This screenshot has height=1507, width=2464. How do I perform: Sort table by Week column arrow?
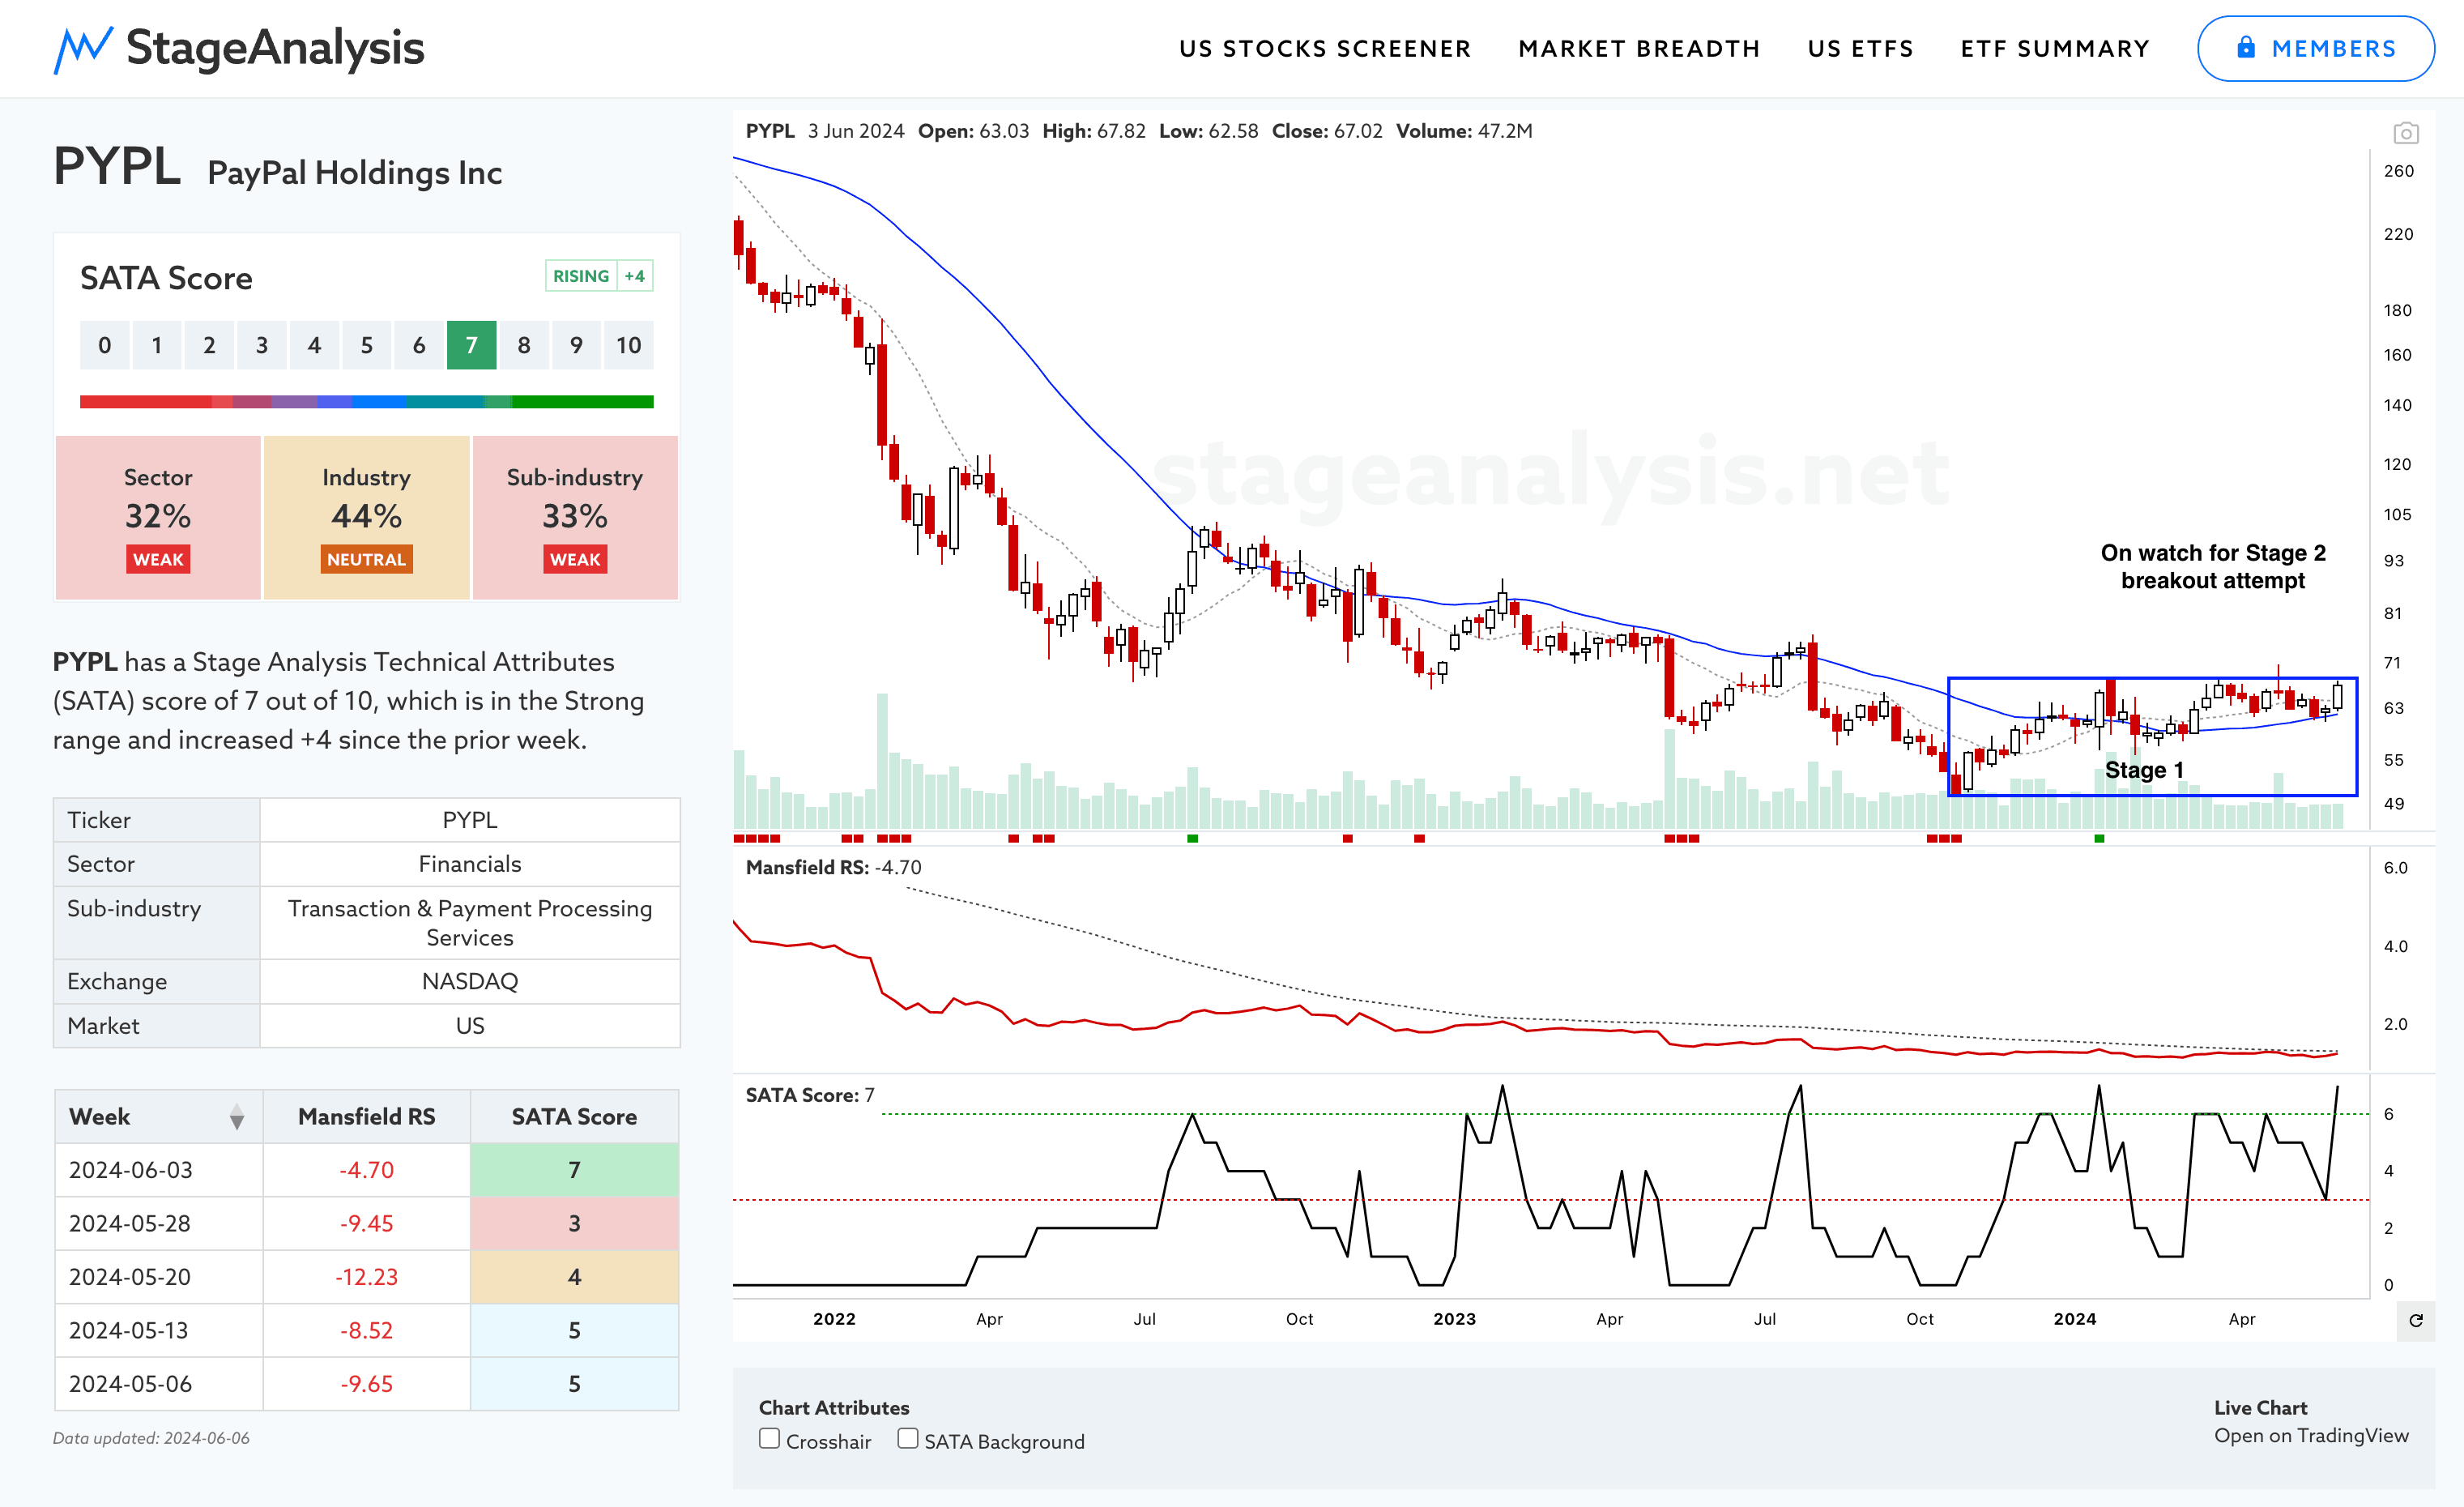237,1117
